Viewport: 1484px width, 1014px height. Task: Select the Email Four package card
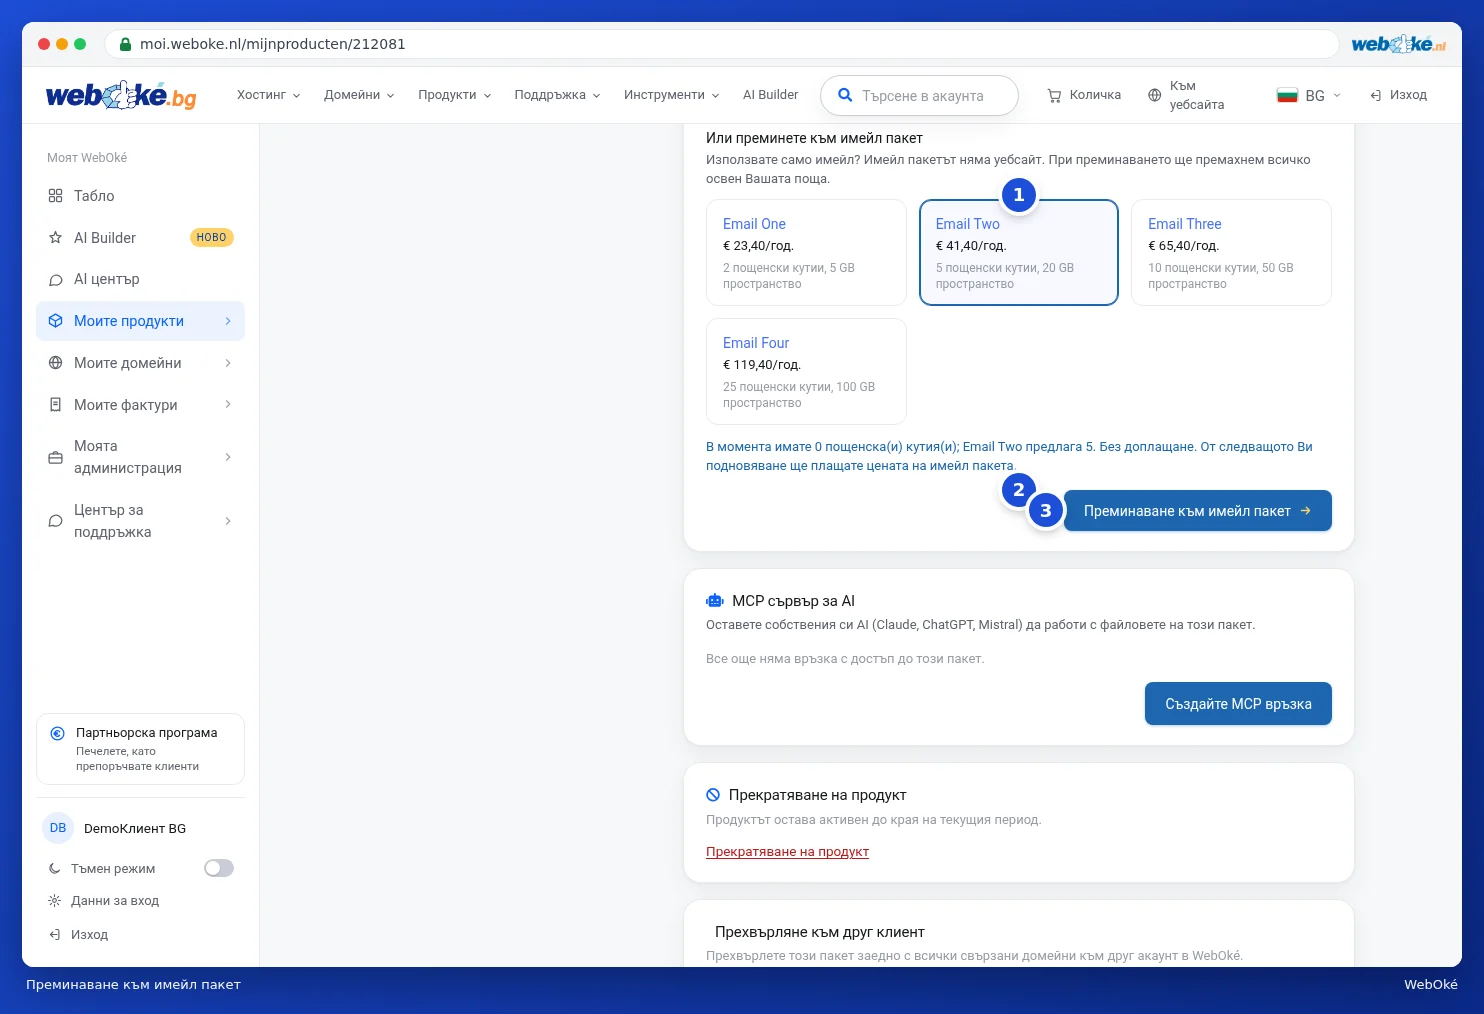[x=806, y=371]
